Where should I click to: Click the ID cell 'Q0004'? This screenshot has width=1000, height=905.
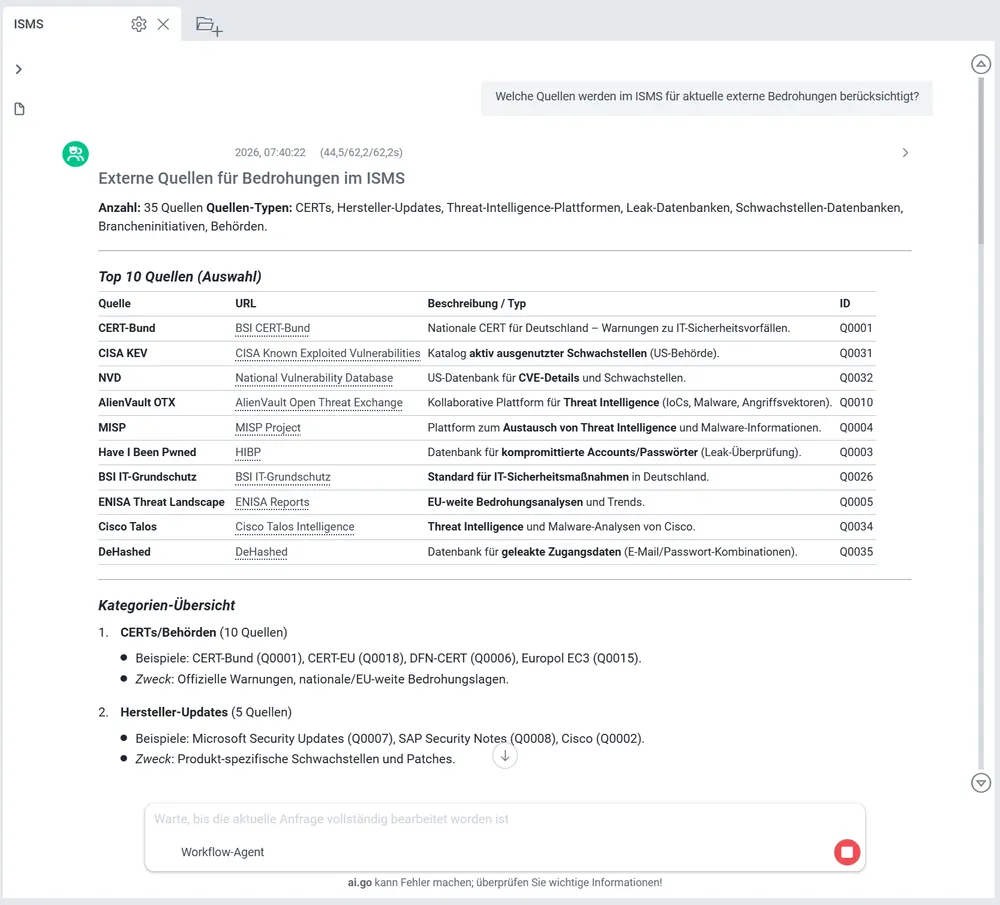(855, 427)
